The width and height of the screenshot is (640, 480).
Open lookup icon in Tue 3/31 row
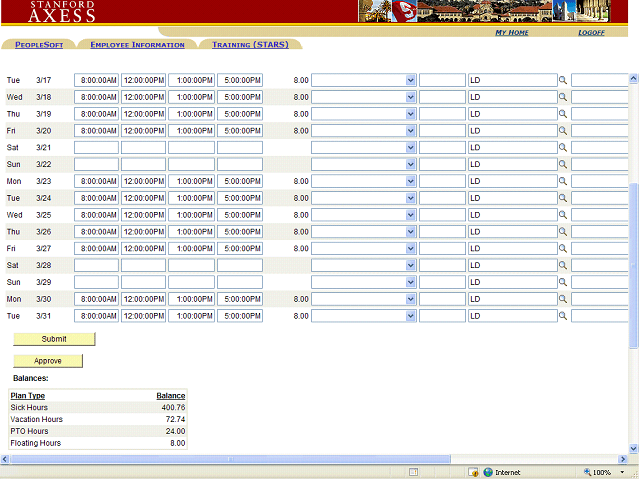click(563, 316)
